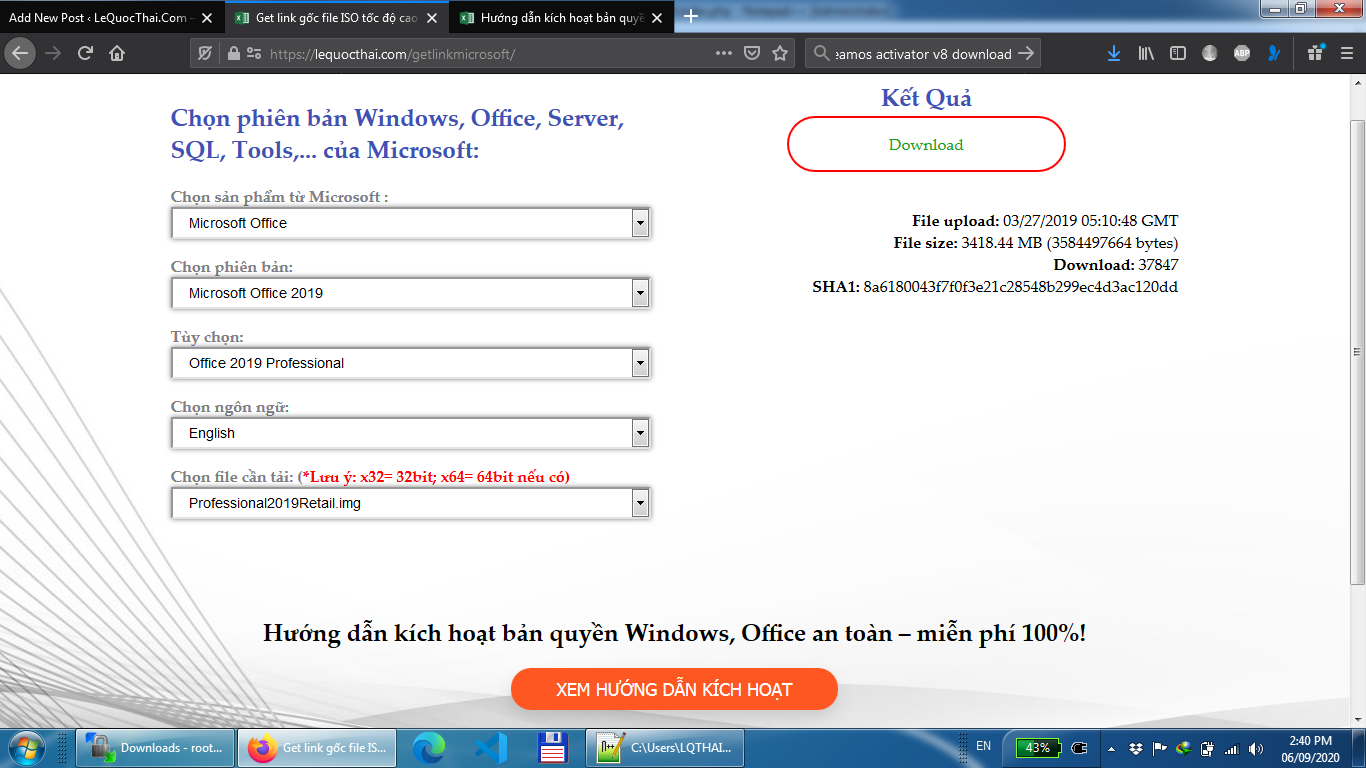Expand Microsoft Office 2019 version dropdown
Image resolution: width=1366 pixels, height=768 pixels.
[411, 293]
